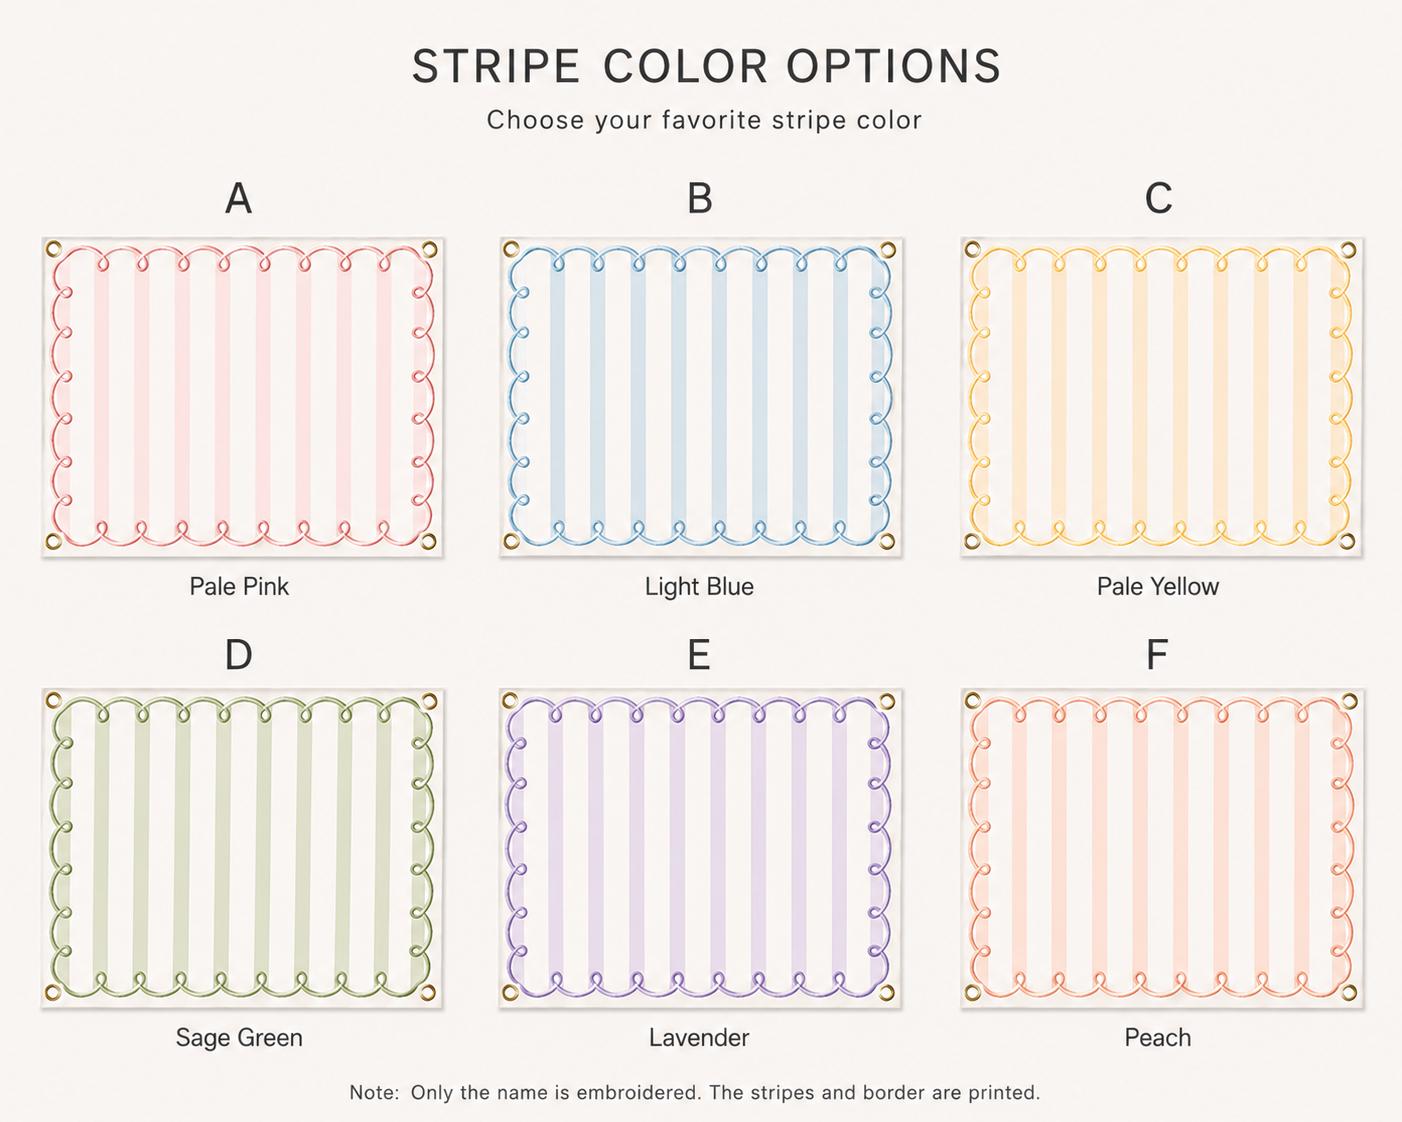Click the Stripe Color Options title
This screenshot has width=1402, height=1122.
pyautogui.click(x=706, y=66)
